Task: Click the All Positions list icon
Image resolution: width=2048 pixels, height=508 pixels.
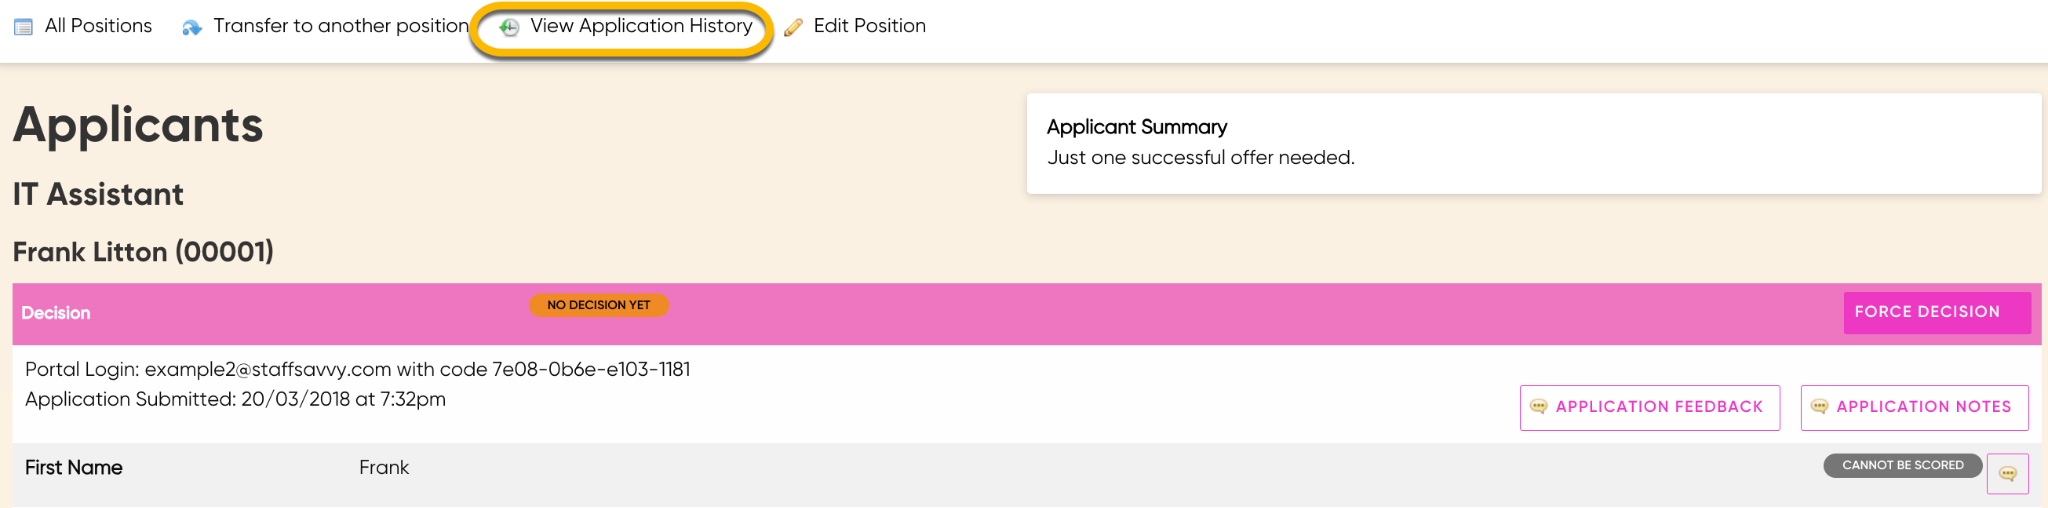Action: (x=23, y=27)
